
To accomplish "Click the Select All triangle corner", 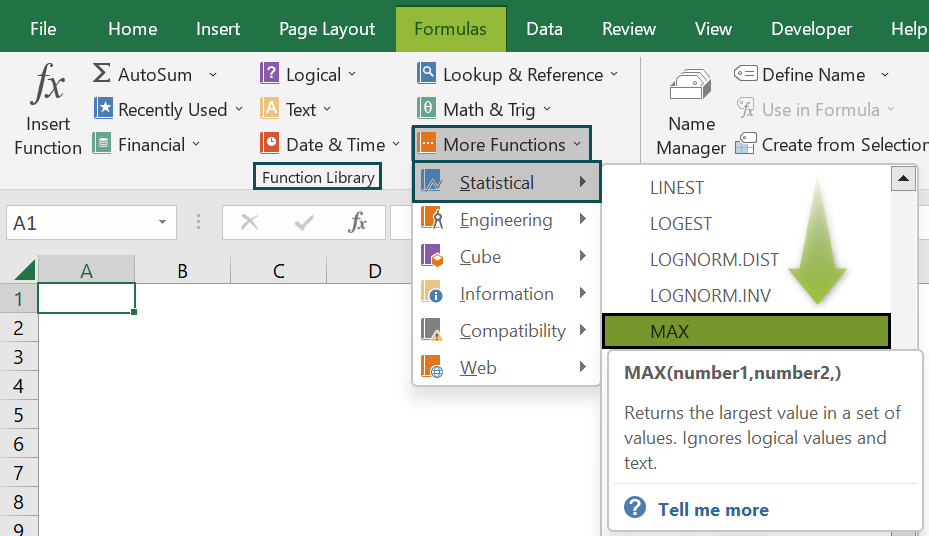I will click(x=24, y=270).
